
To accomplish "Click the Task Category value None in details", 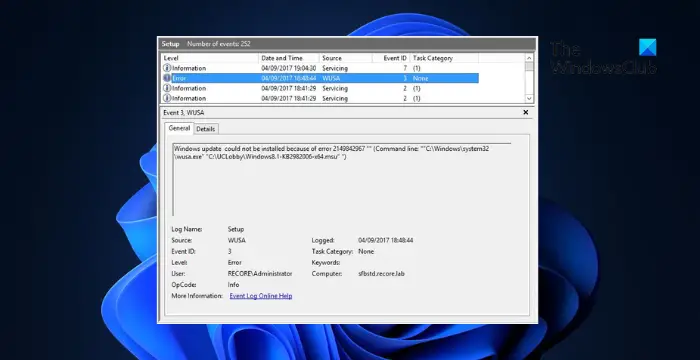I will pyautogui.click(x=366, y=251).
